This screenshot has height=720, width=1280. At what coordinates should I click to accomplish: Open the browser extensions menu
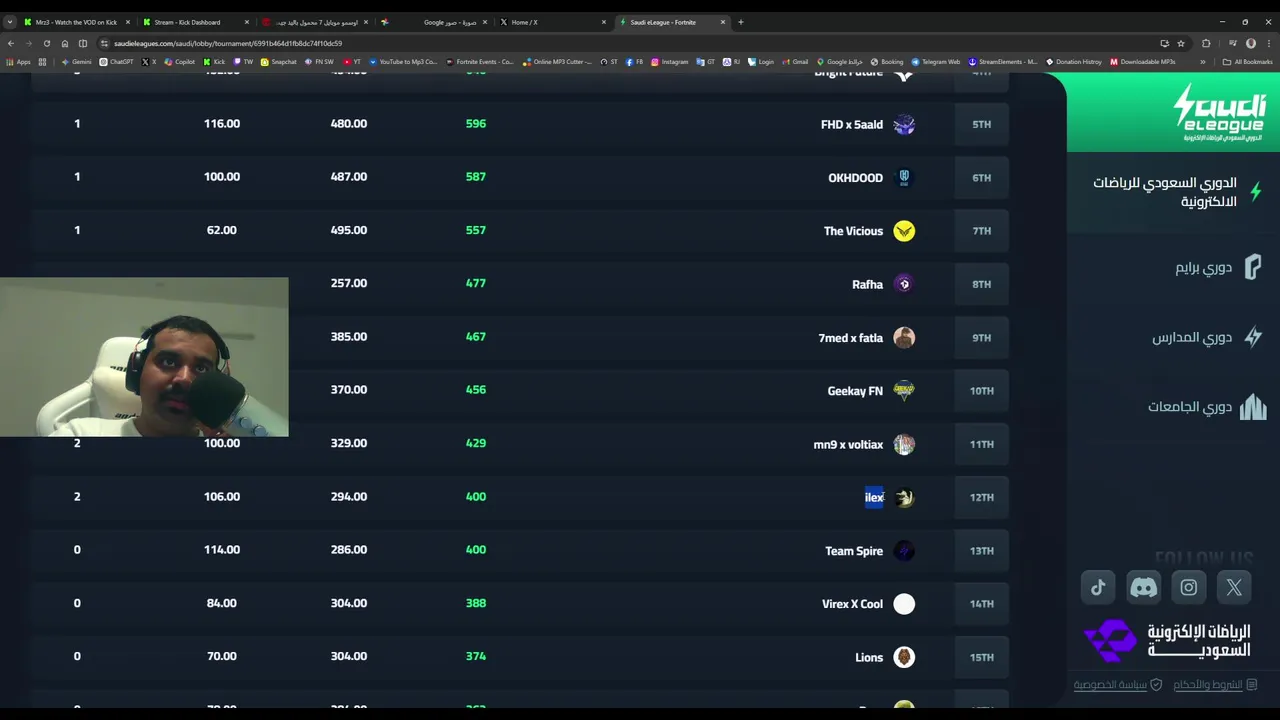click(x=1206, y=43)
